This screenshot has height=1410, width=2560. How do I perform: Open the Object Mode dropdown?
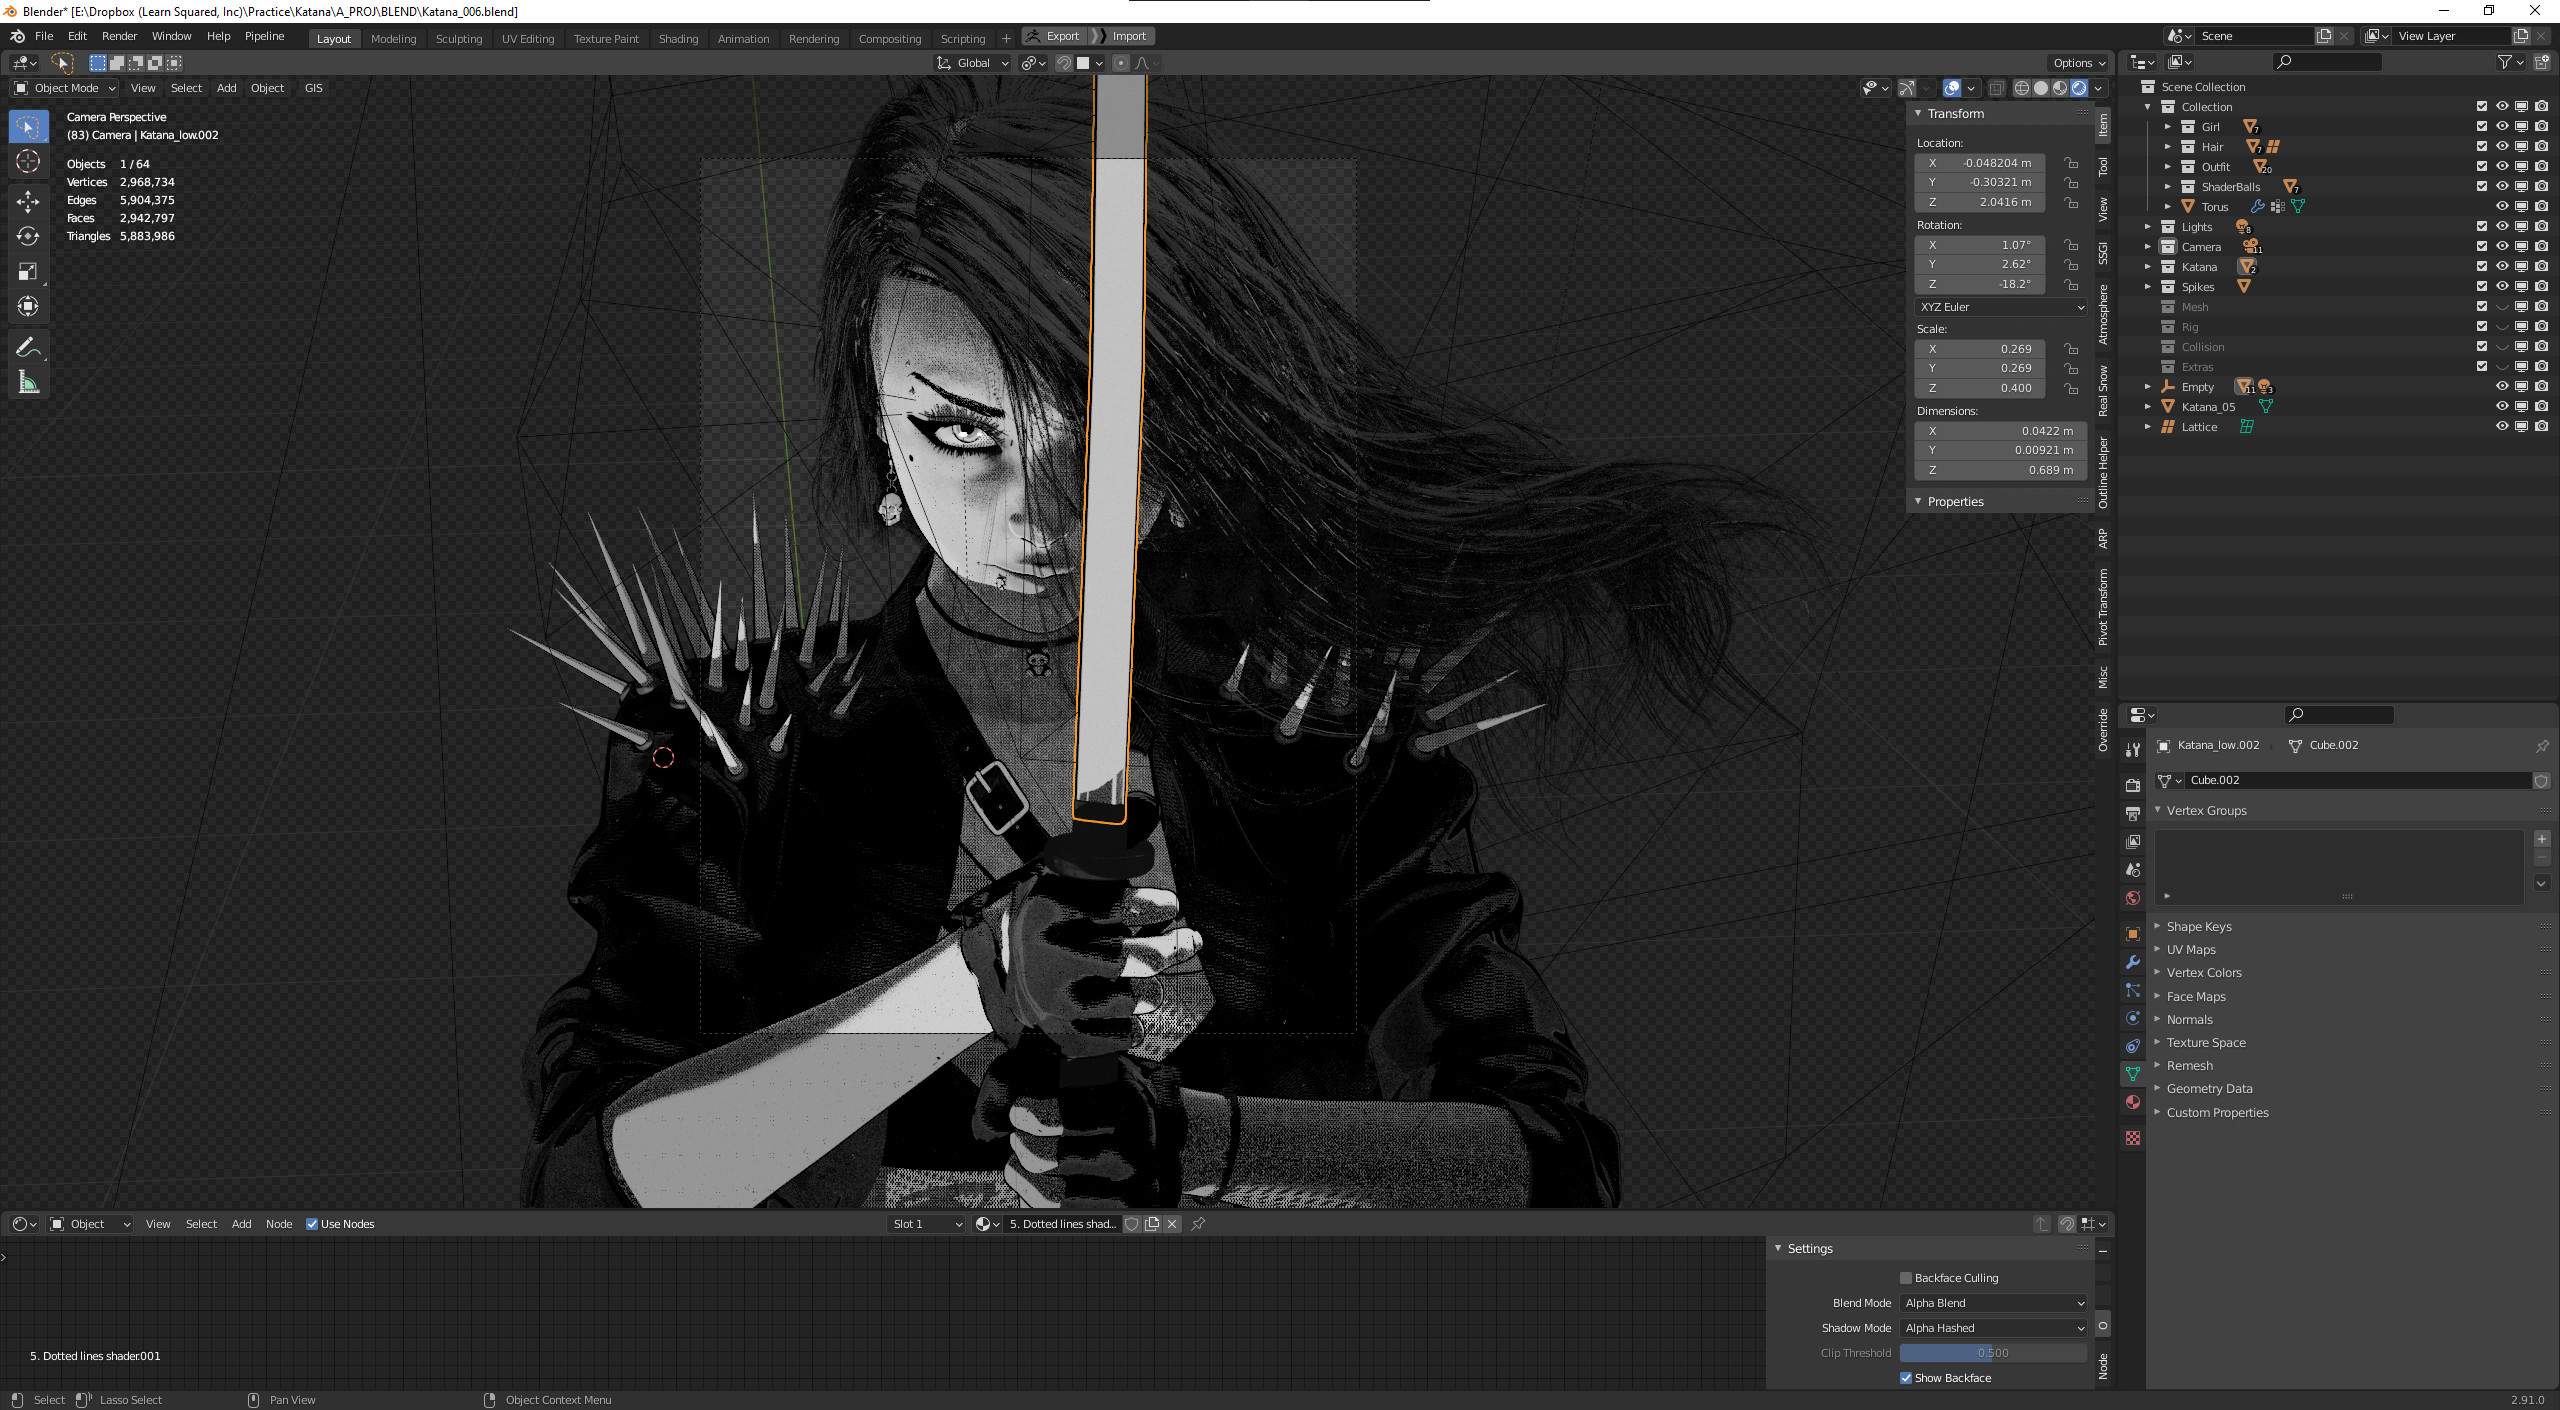pyautogui.click(x=65, y=88)
